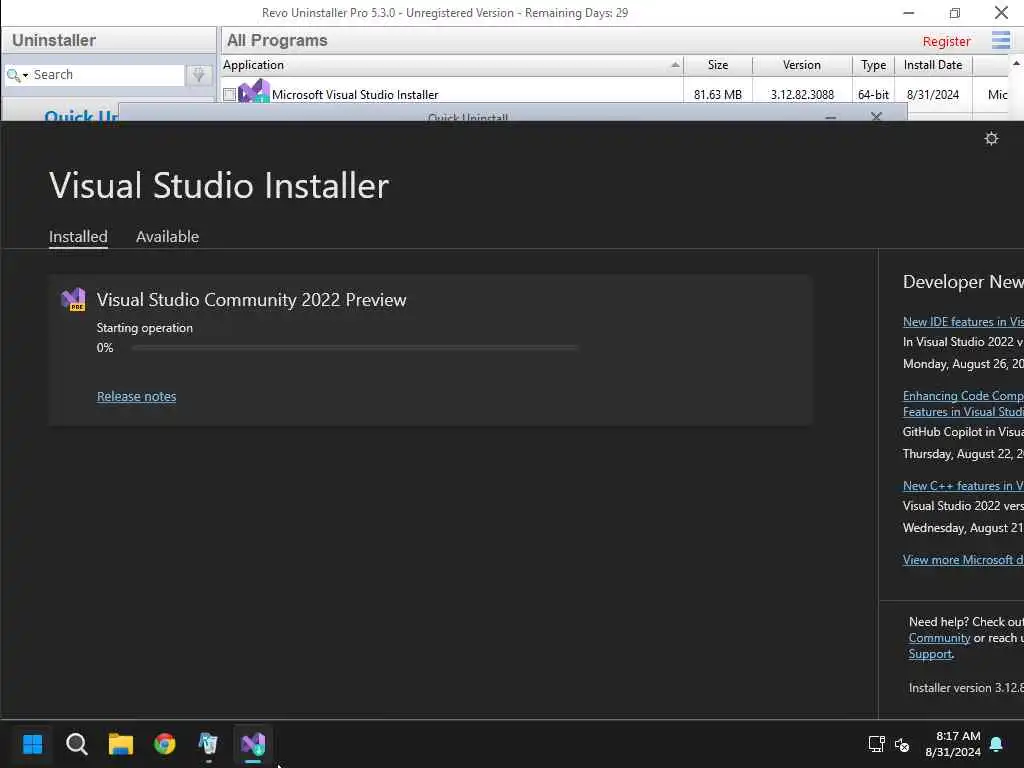Open the Release notes link
1024x768 pixels.
click(136, 396)
